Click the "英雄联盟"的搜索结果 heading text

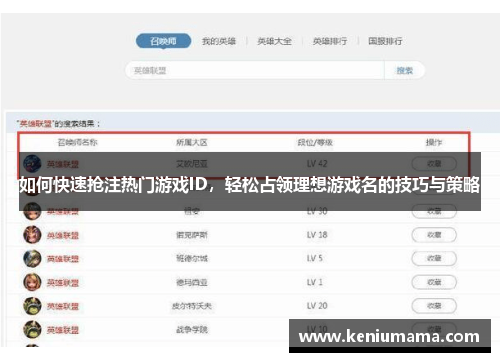pyautogui.click(x=59, y=124)
